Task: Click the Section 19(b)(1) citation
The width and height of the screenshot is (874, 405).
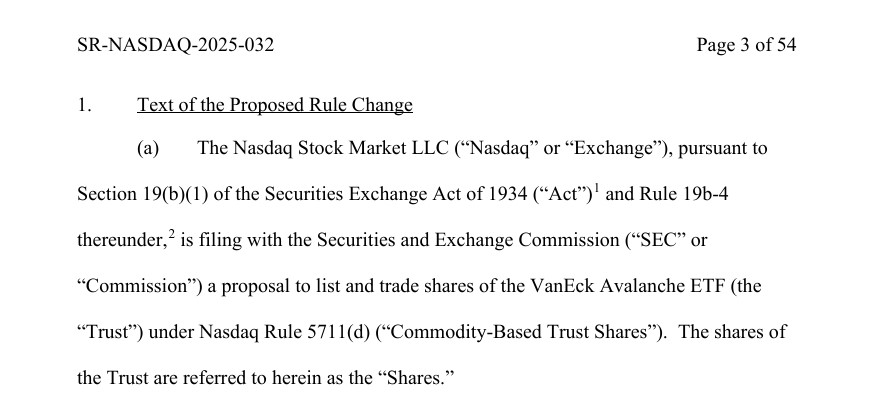Action: (x=139, y=195)
